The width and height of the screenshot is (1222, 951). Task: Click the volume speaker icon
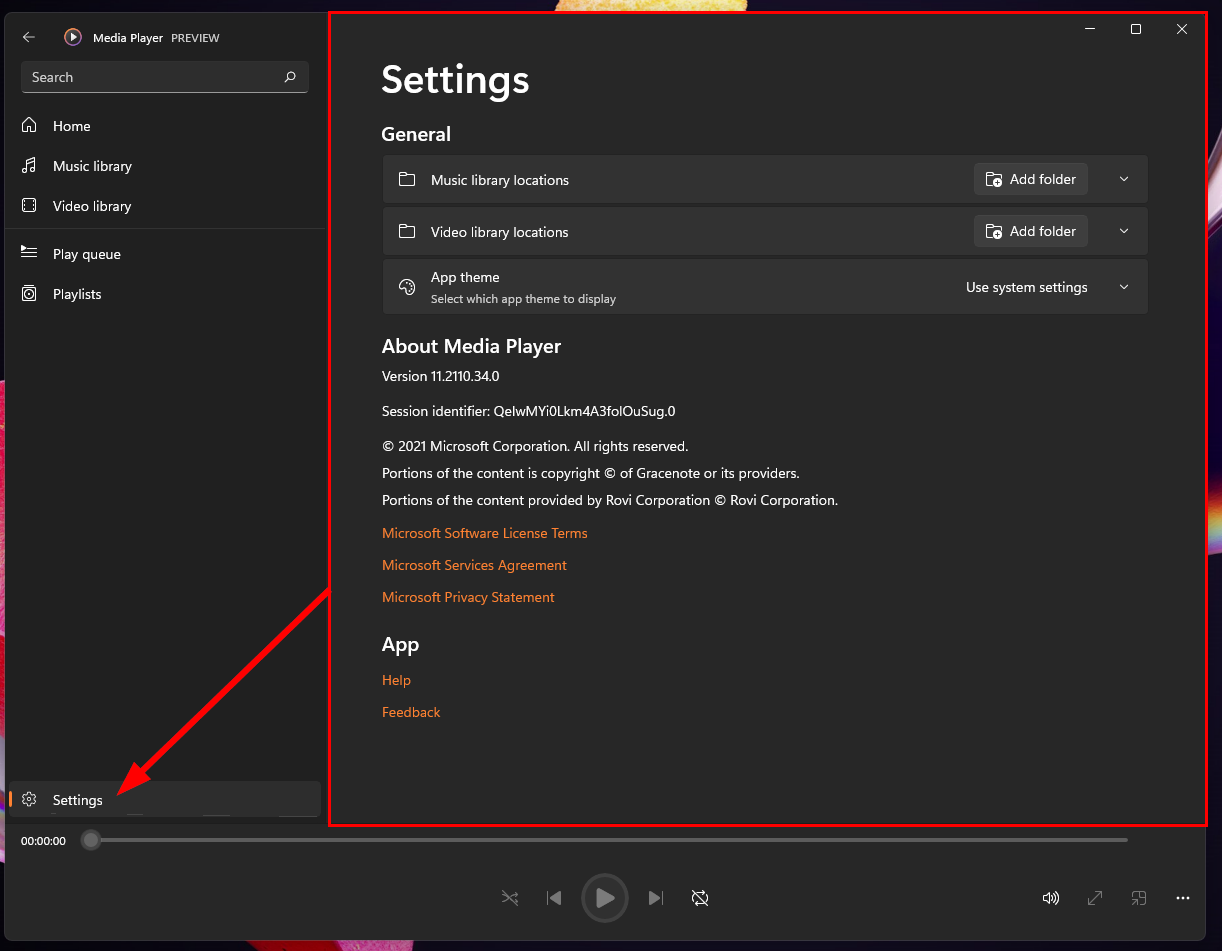point(1051,898)
